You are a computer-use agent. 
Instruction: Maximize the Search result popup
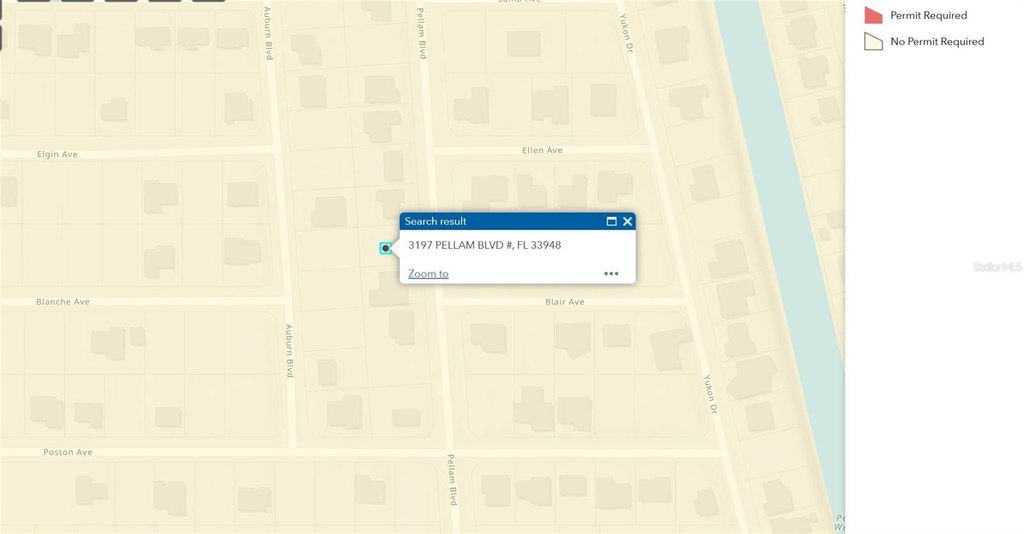pos(611,221)
